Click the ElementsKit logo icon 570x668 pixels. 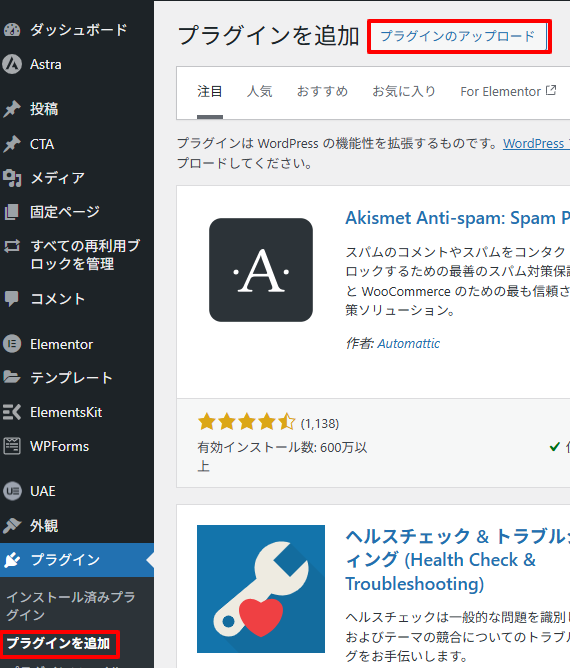click(12, 412)
